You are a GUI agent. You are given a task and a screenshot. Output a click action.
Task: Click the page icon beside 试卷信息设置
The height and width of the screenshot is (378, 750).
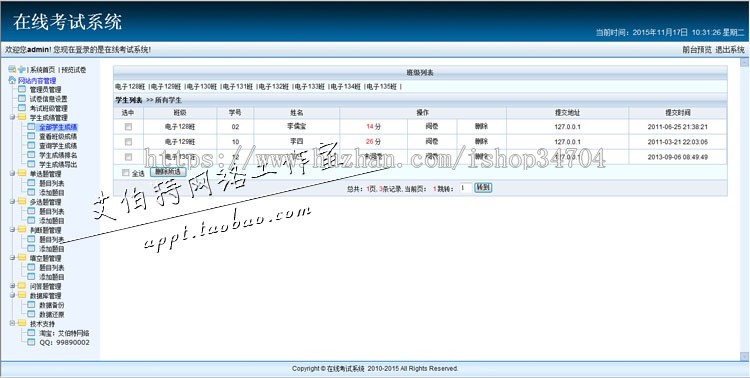coord(22,99)
